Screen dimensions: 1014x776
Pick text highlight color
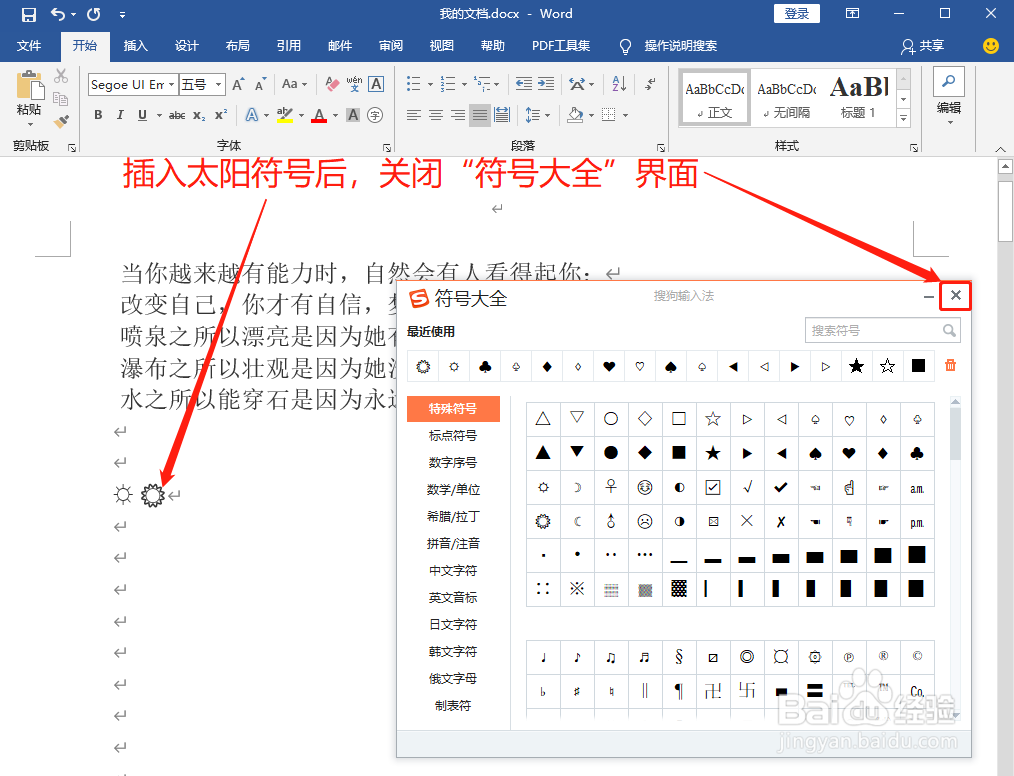(285, 115)
